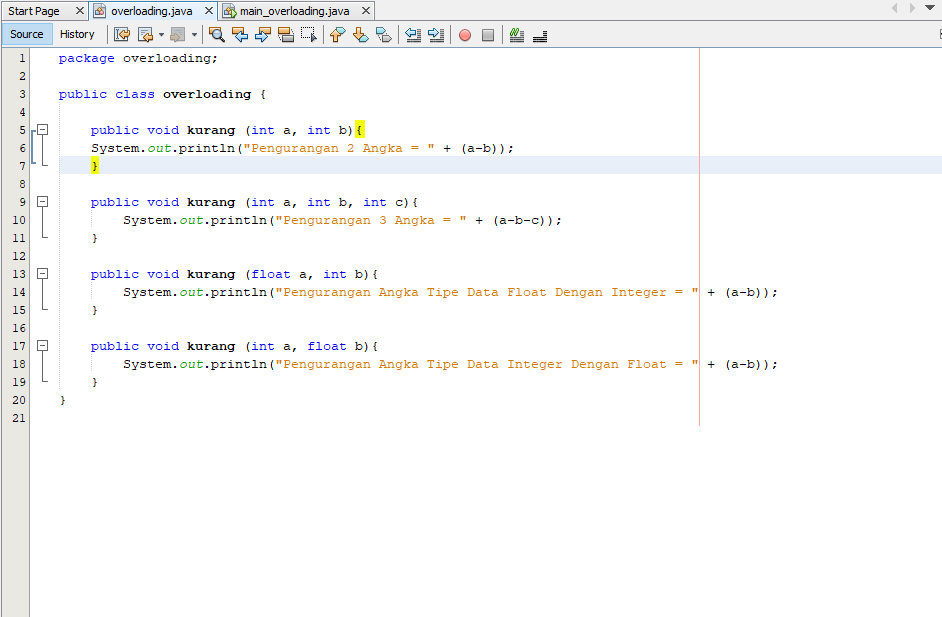Click the Find Next Occurrence icon
Screen dimensions: 942x617
click(x=264, y=35)
